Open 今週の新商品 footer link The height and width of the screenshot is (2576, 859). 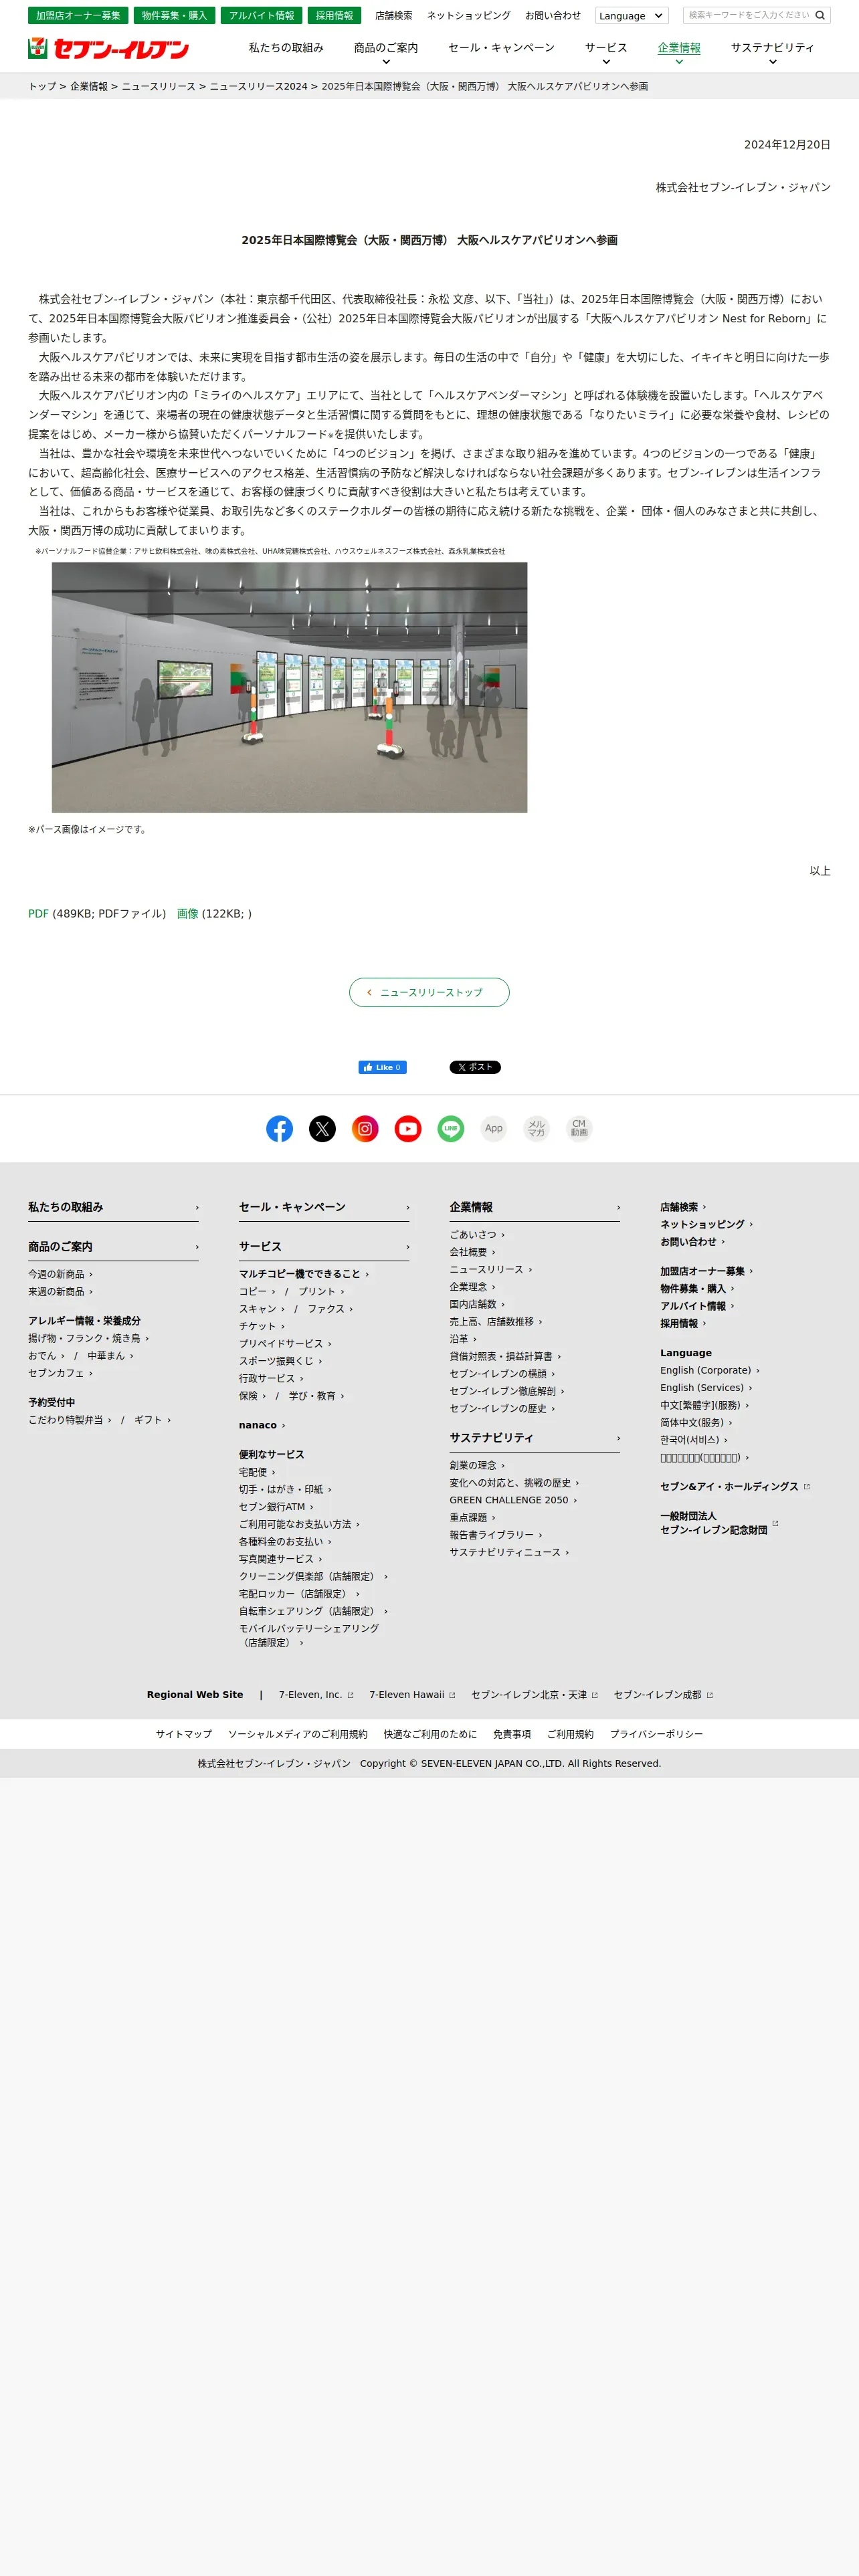pos(60,1274)
